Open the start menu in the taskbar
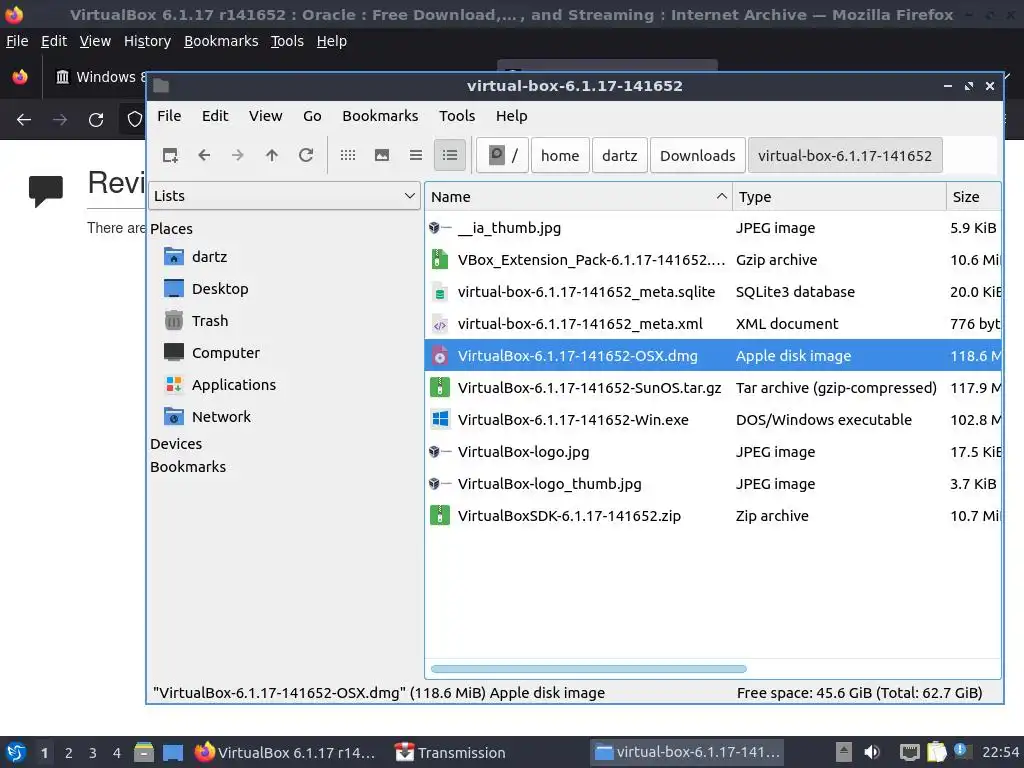1024x768 pixels. click(x=16, y=752)
